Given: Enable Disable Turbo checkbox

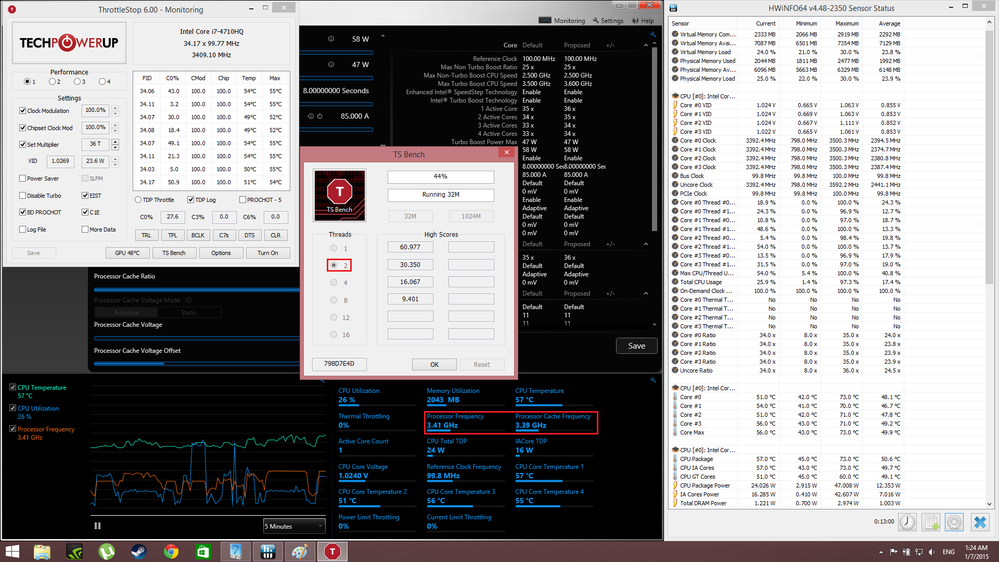Looking at the screenshot, I should pyautogui.click(x=23, y=196).
